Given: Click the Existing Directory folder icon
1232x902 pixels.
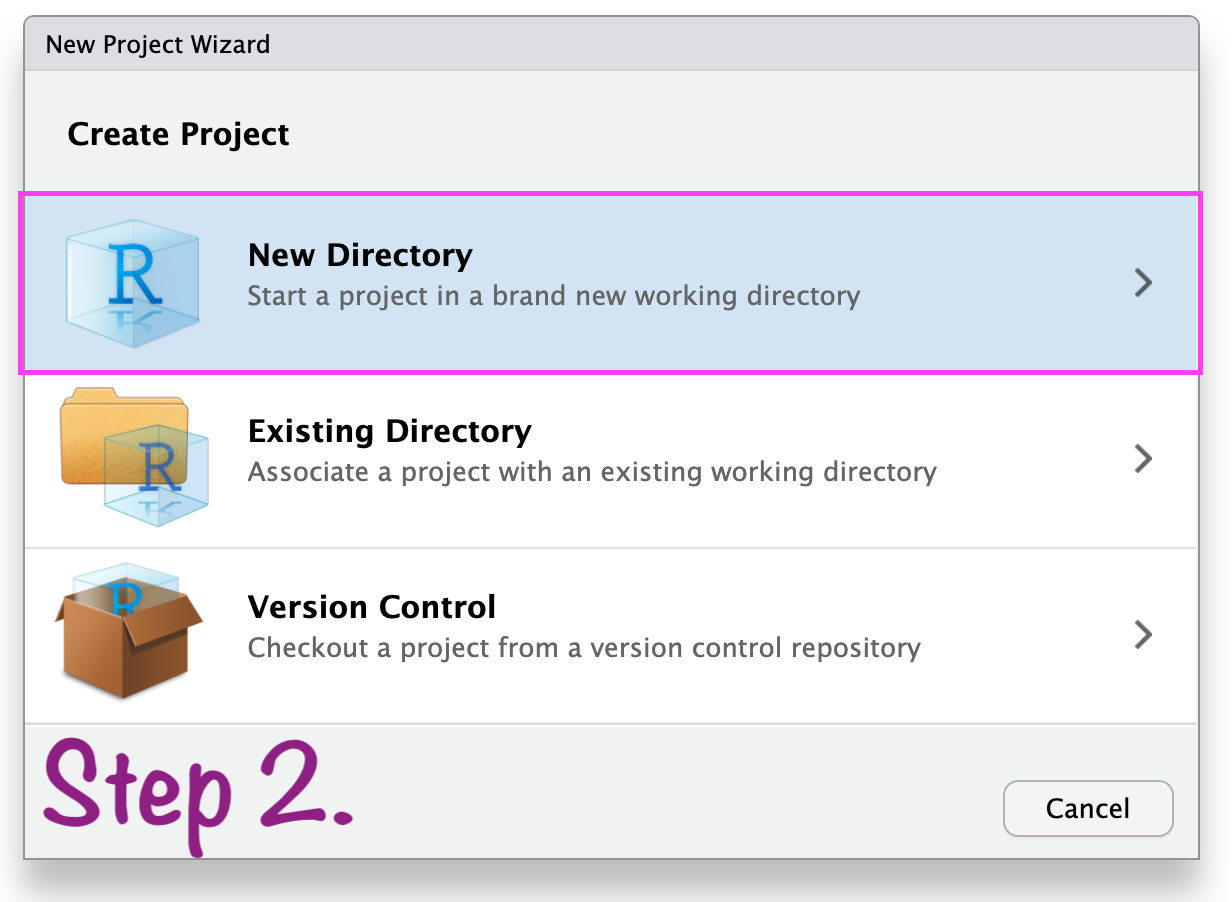Looking at the screenshot, I should [x=133, y=457].
